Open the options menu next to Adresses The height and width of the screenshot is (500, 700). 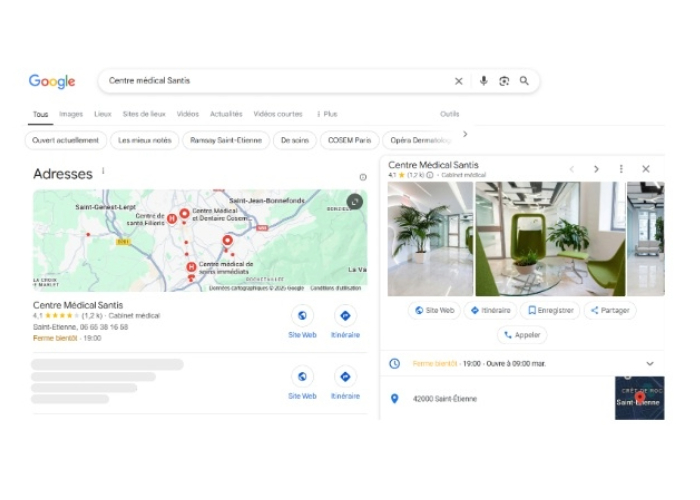tap(103, 171)
